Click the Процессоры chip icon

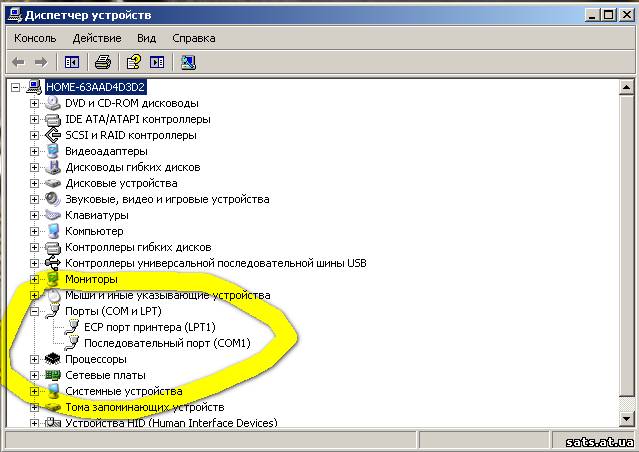53,359
